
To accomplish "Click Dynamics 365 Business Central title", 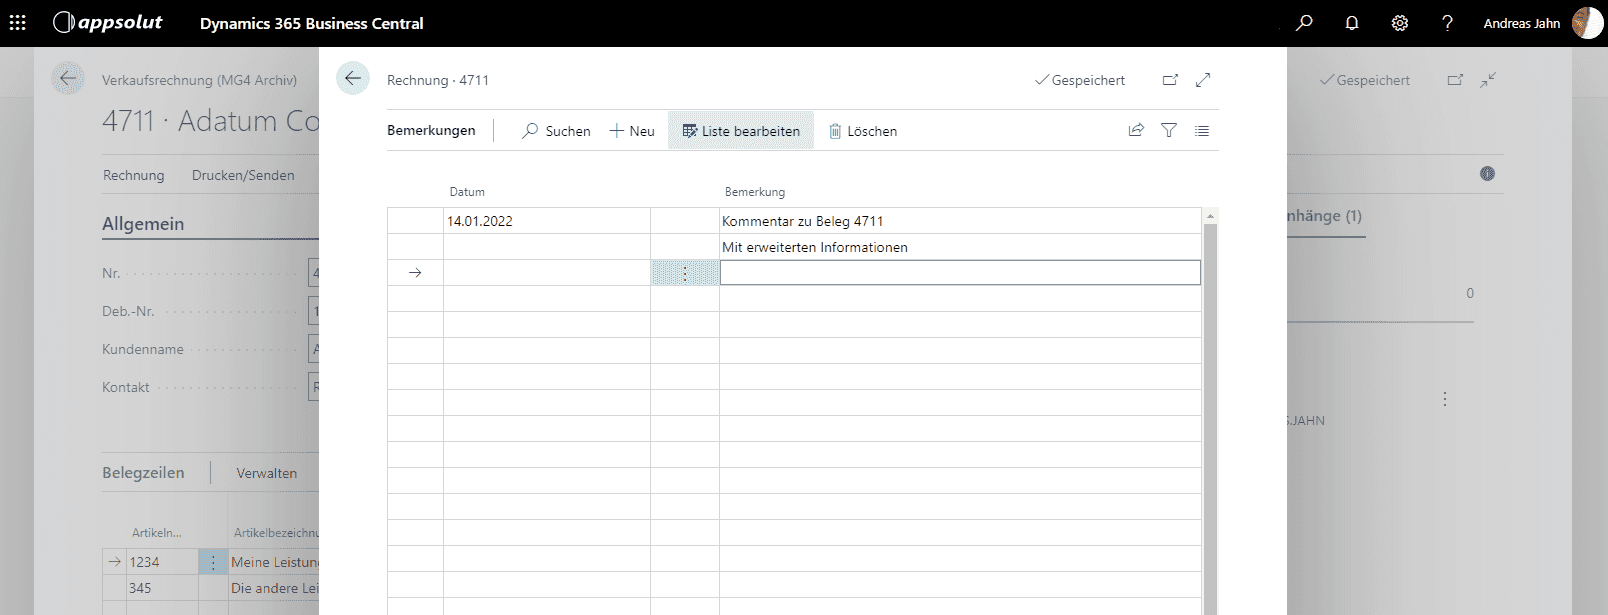I will point(311,23).
